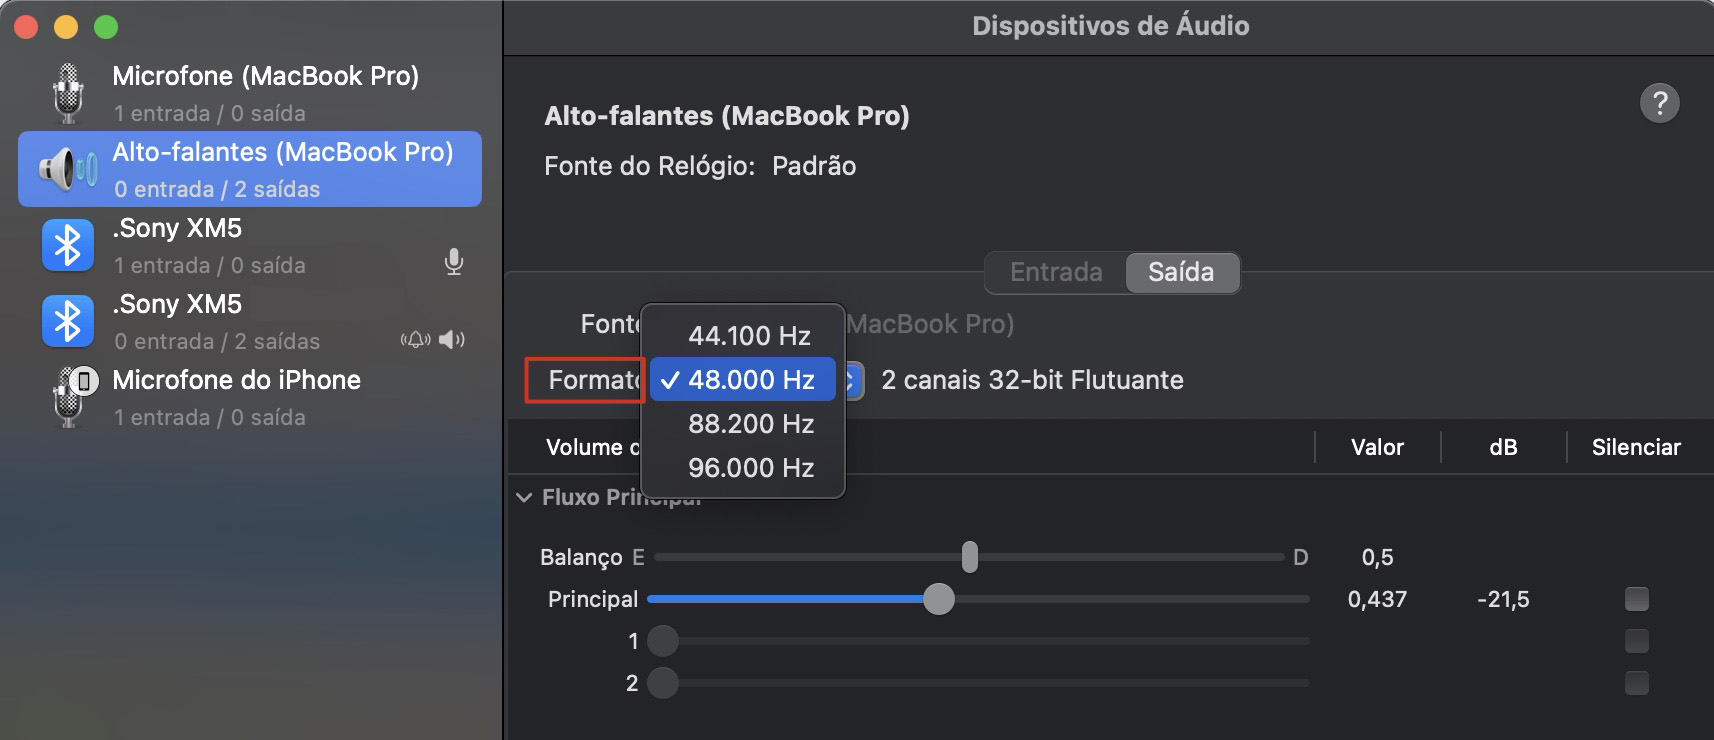Select the MacBook Pro microphone device icon
Image resolution: width=1714 pixels, height=740 pixels.
click(67, 91)
